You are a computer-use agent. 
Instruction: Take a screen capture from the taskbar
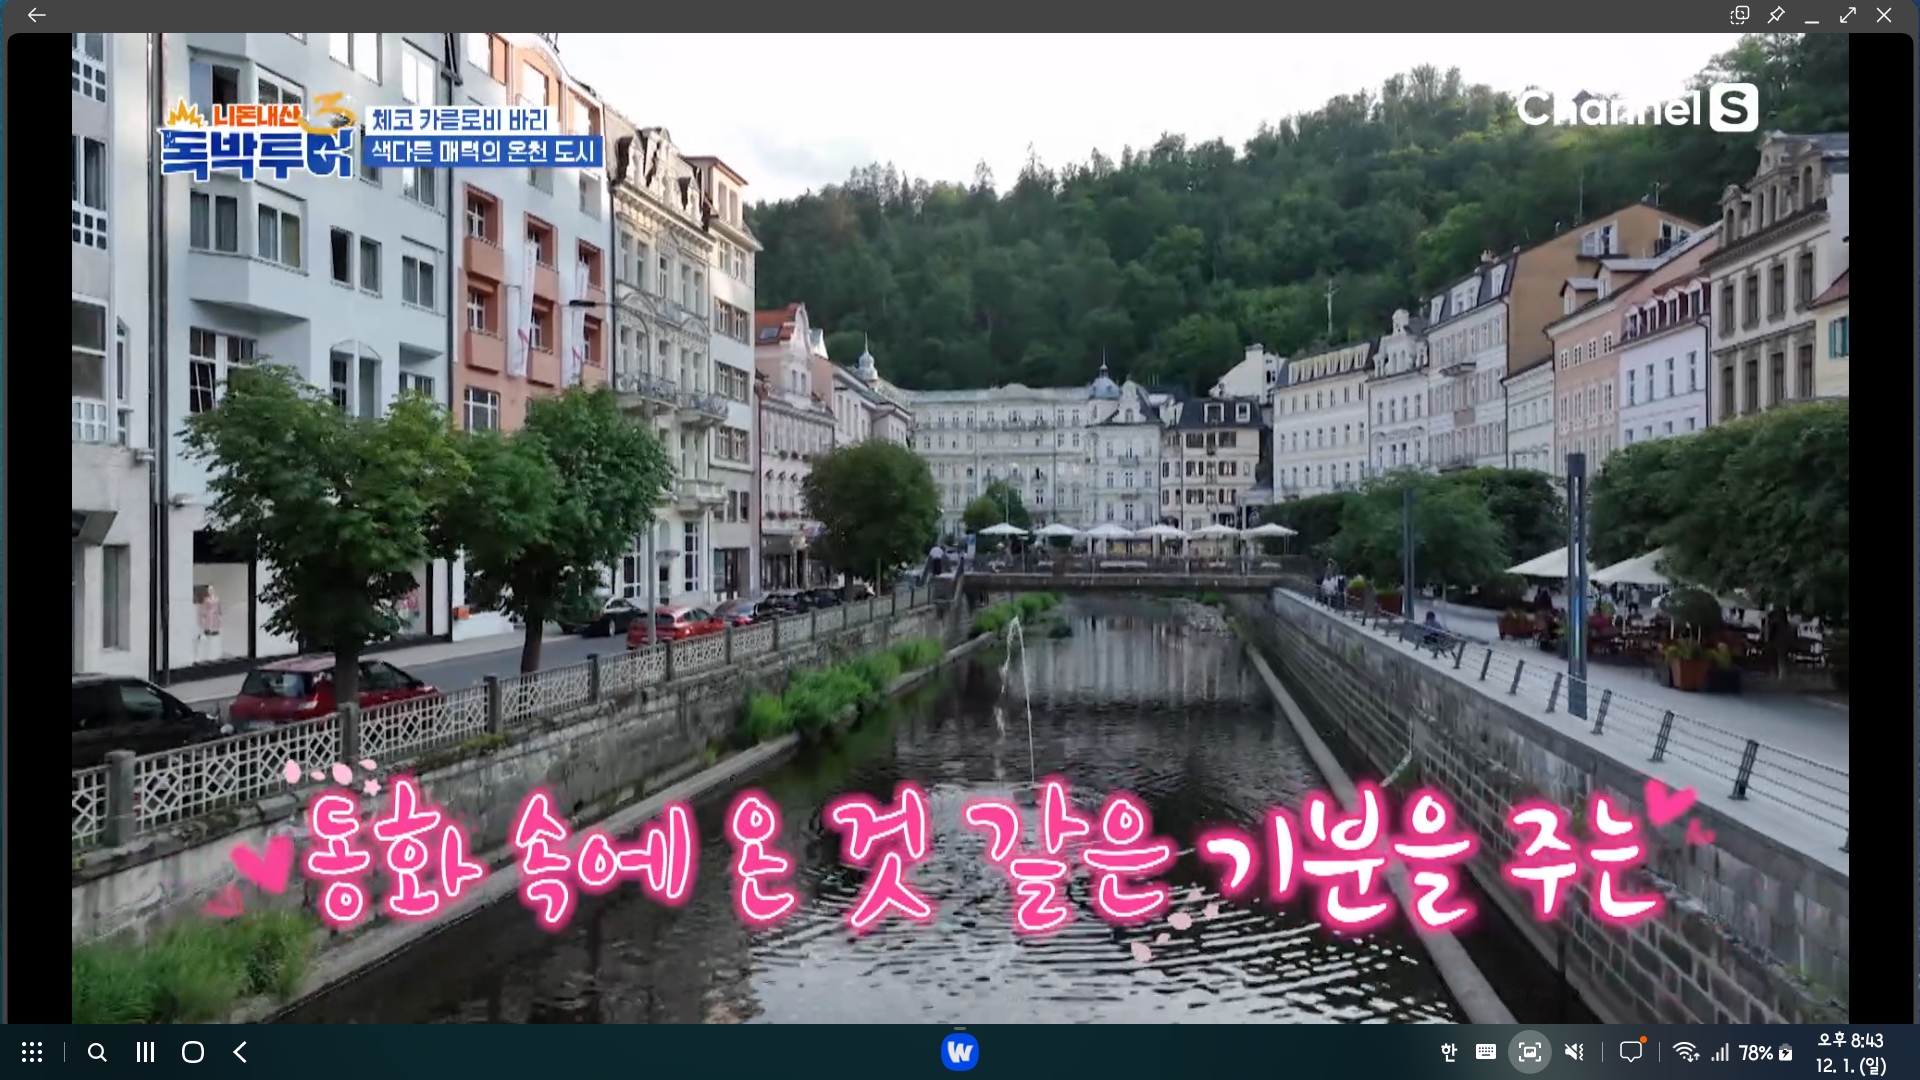pos(1529,1052)
